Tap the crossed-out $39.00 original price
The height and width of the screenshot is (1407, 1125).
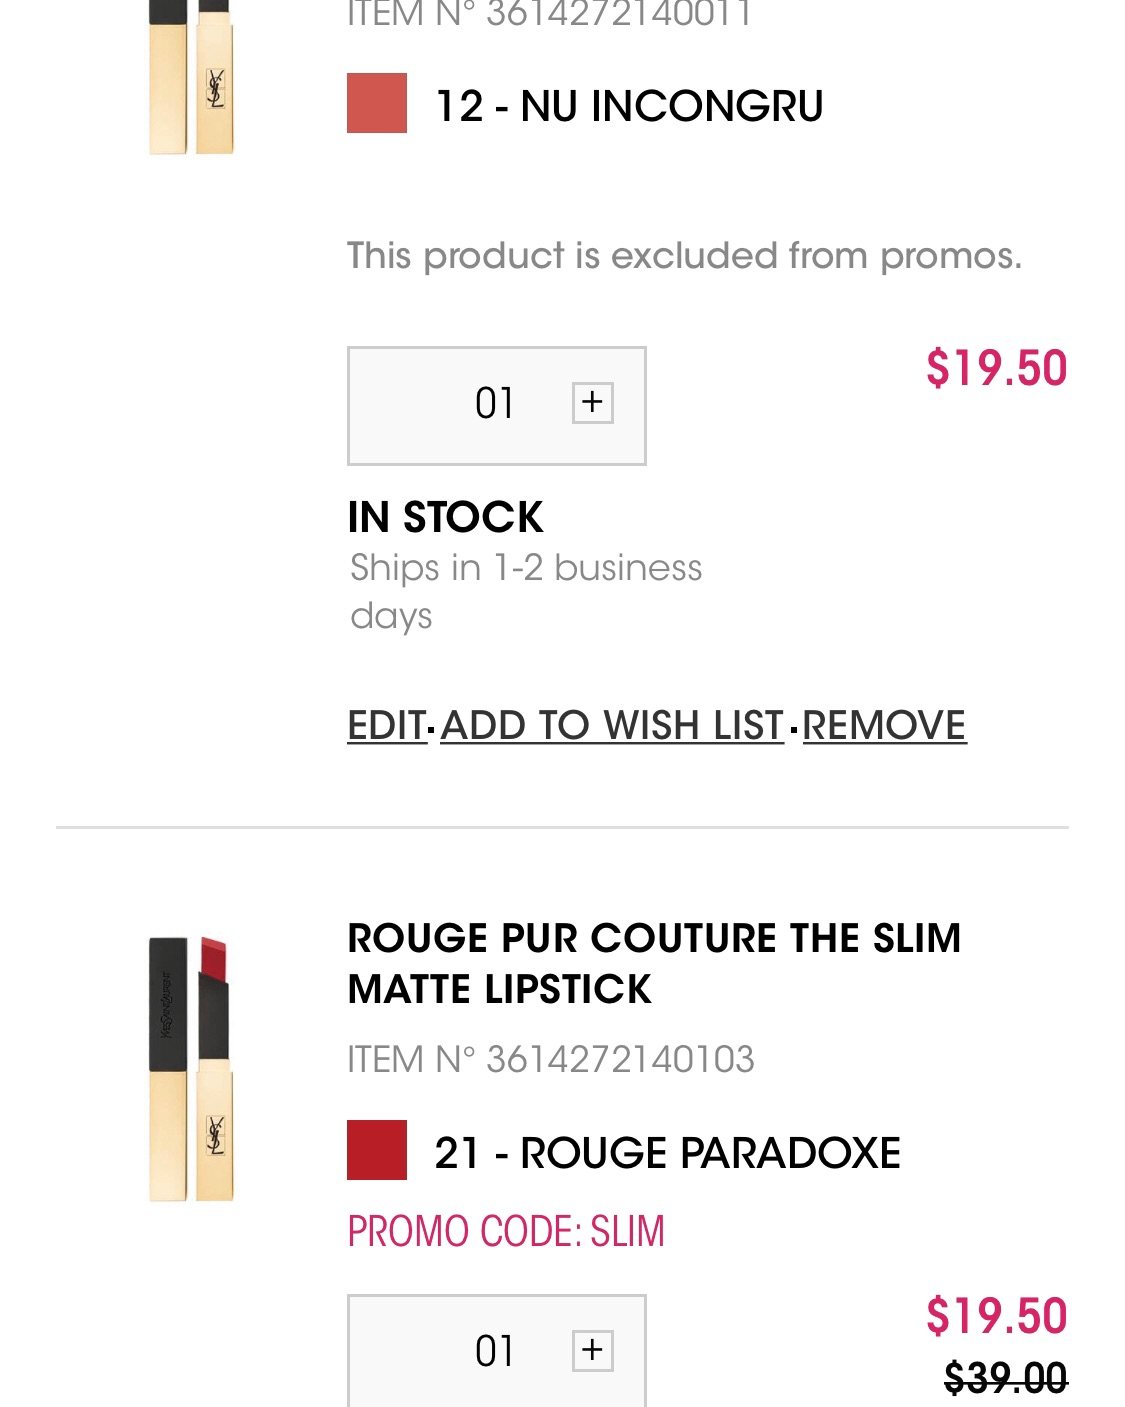(x=1005, y=1379)
